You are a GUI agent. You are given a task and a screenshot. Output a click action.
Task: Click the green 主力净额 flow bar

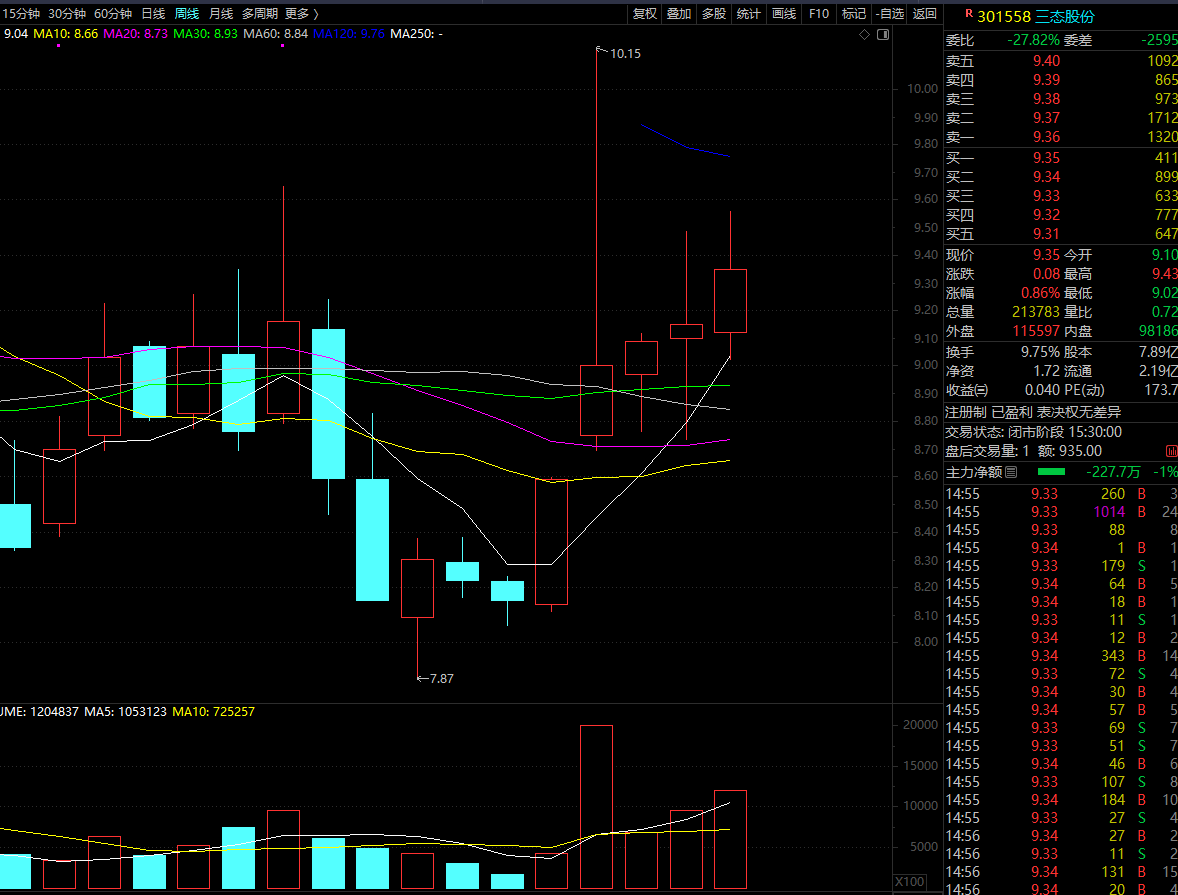tap(1051, 472)
